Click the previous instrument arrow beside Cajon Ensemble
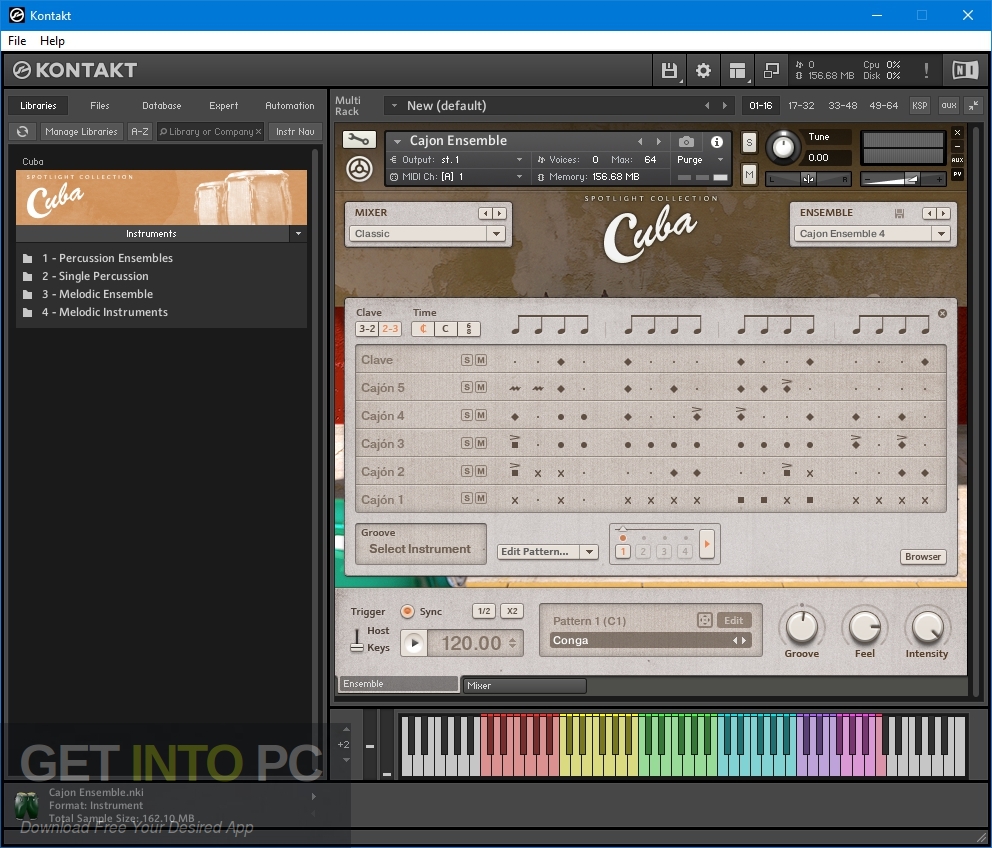This screenshot has height=848, width=992. pos(640,141)
